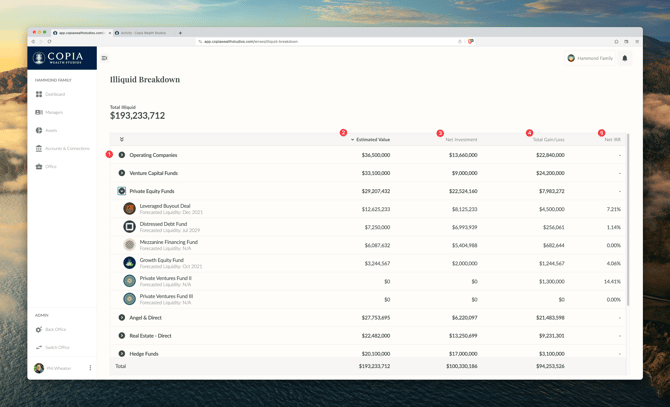This screenshot has height=407, width=670.
Task: Open the Dashboard sidebar icon
Action: coord(39,94)
